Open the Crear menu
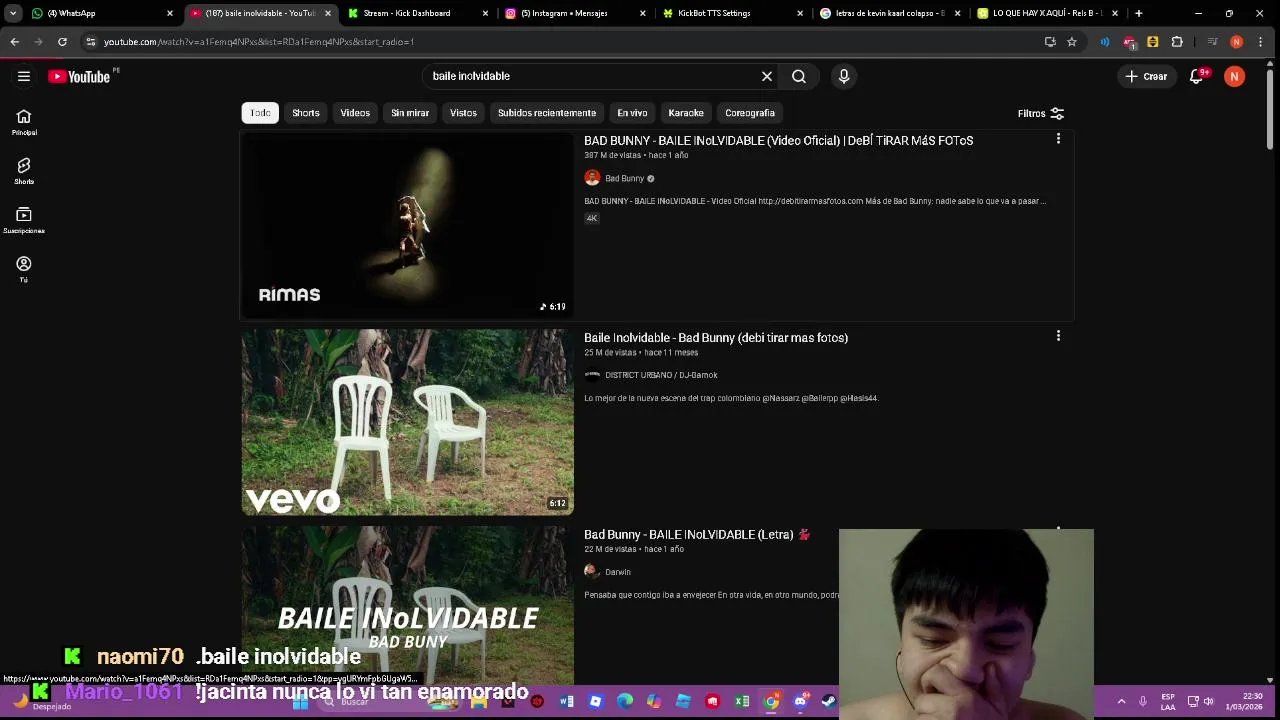 1146,76
